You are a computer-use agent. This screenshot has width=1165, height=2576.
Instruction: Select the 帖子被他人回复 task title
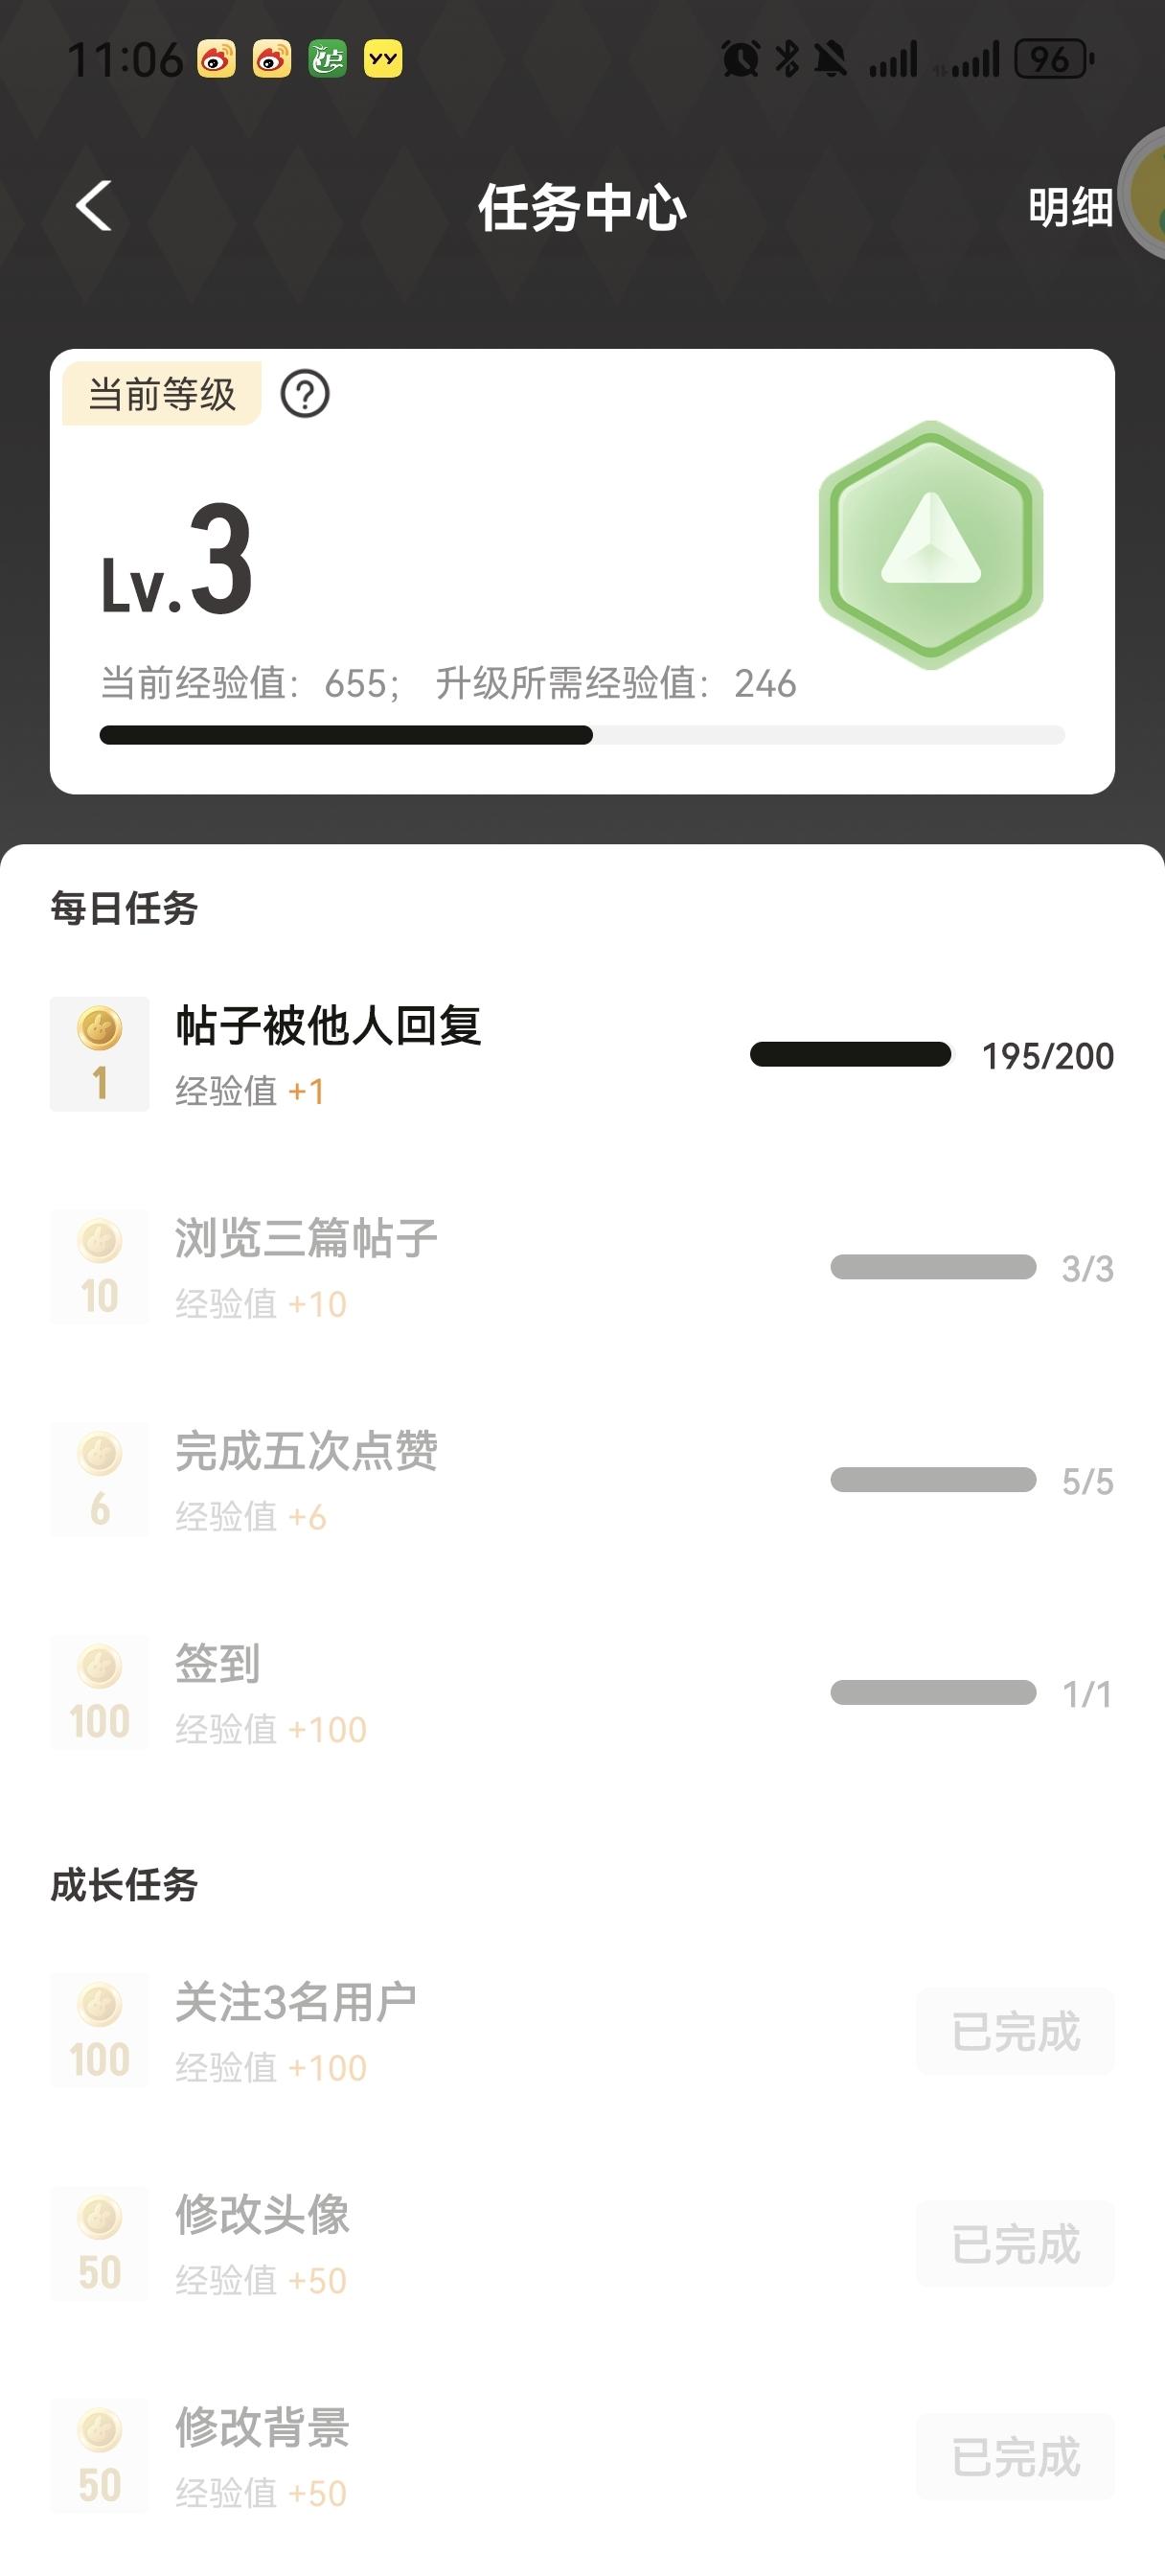coord(328,1026)
